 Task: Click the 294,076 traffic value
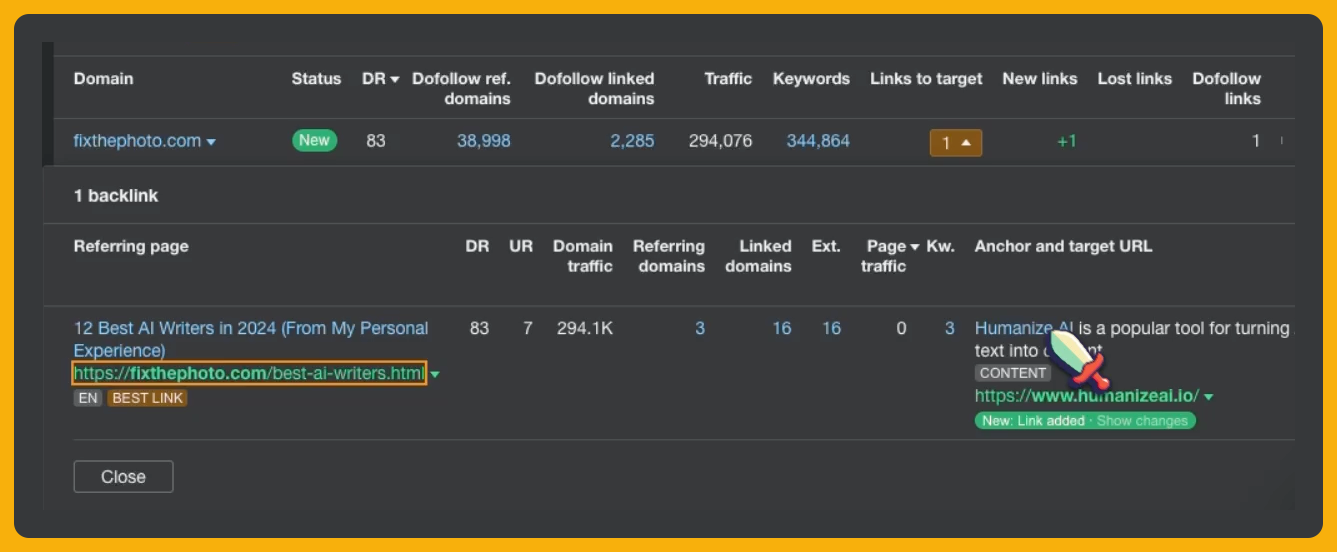(720, 141)
